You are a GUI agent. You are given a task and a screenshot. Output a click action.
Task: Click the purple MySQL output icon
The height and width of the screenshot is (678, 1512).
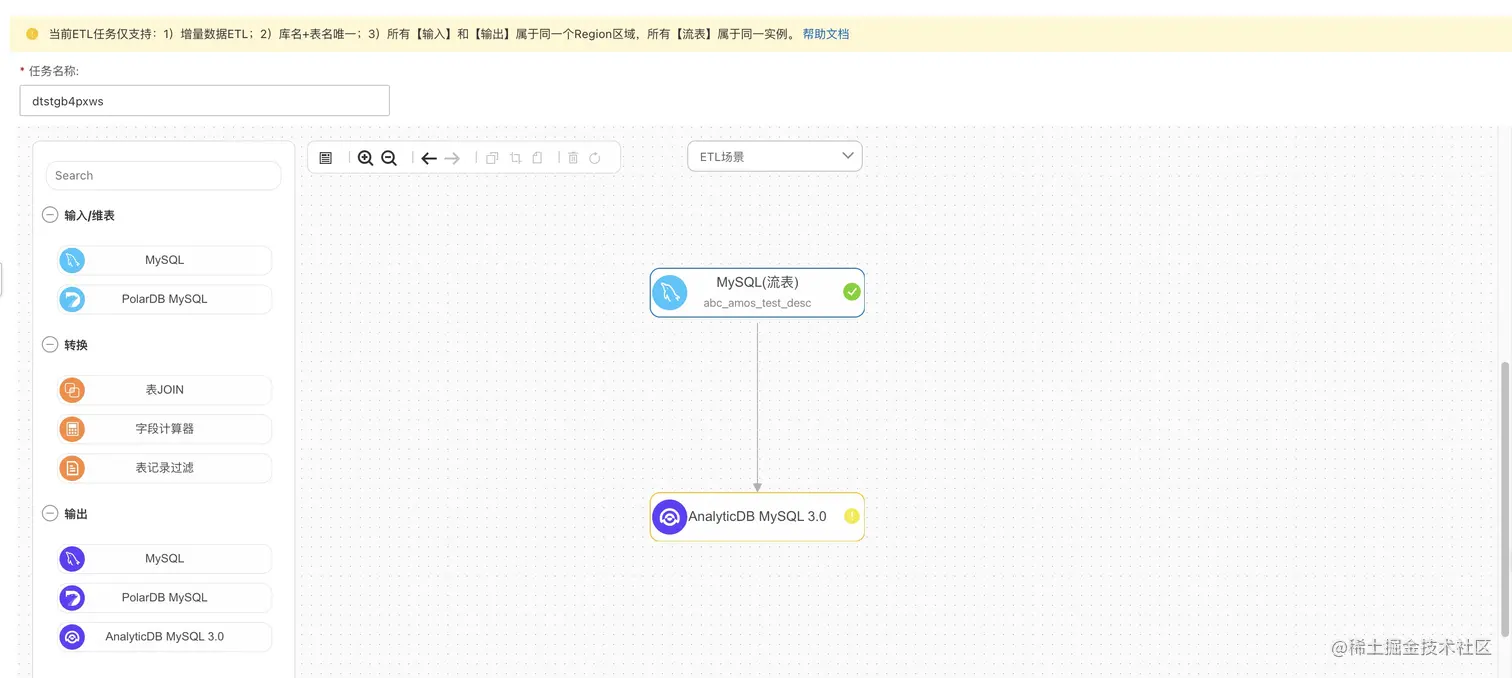(x=72, y=559)
